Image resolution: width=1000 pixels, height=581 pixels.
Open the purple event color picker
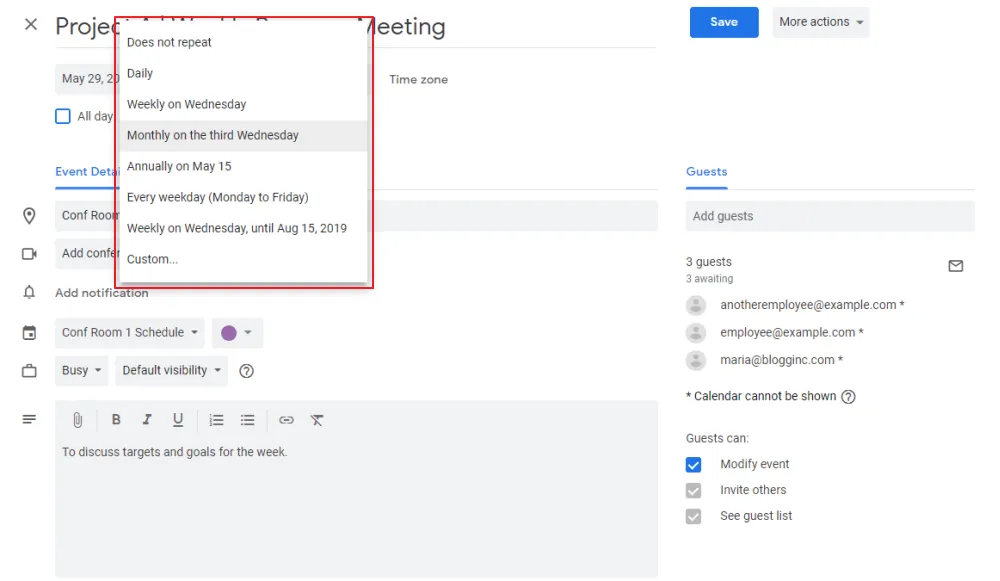tap(237, 332)
